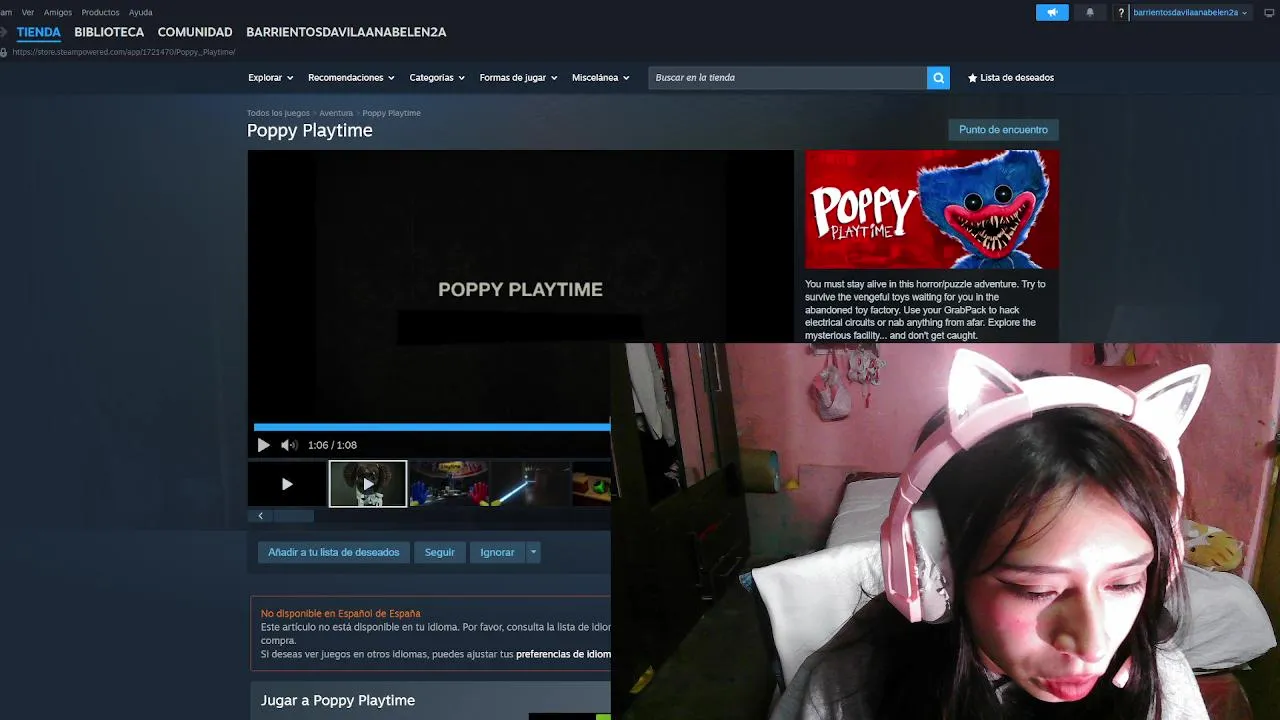Click the Todos los juegos breadcrumb
The image size is (1280, 720).
(278, 113)
